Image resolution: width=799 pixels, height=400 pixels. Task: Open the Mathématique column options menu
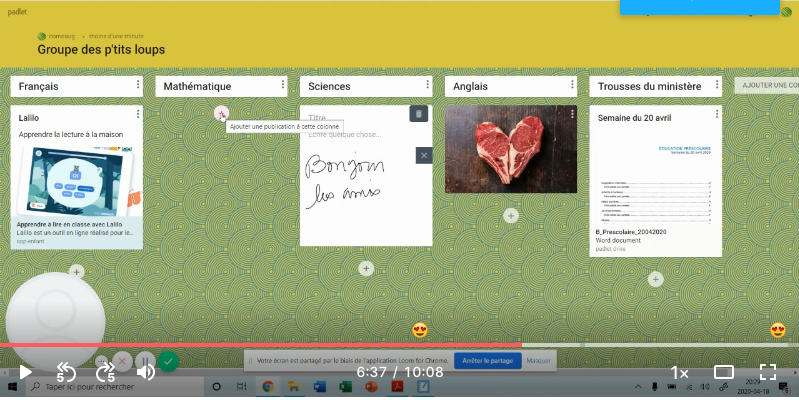pos(283,85)
